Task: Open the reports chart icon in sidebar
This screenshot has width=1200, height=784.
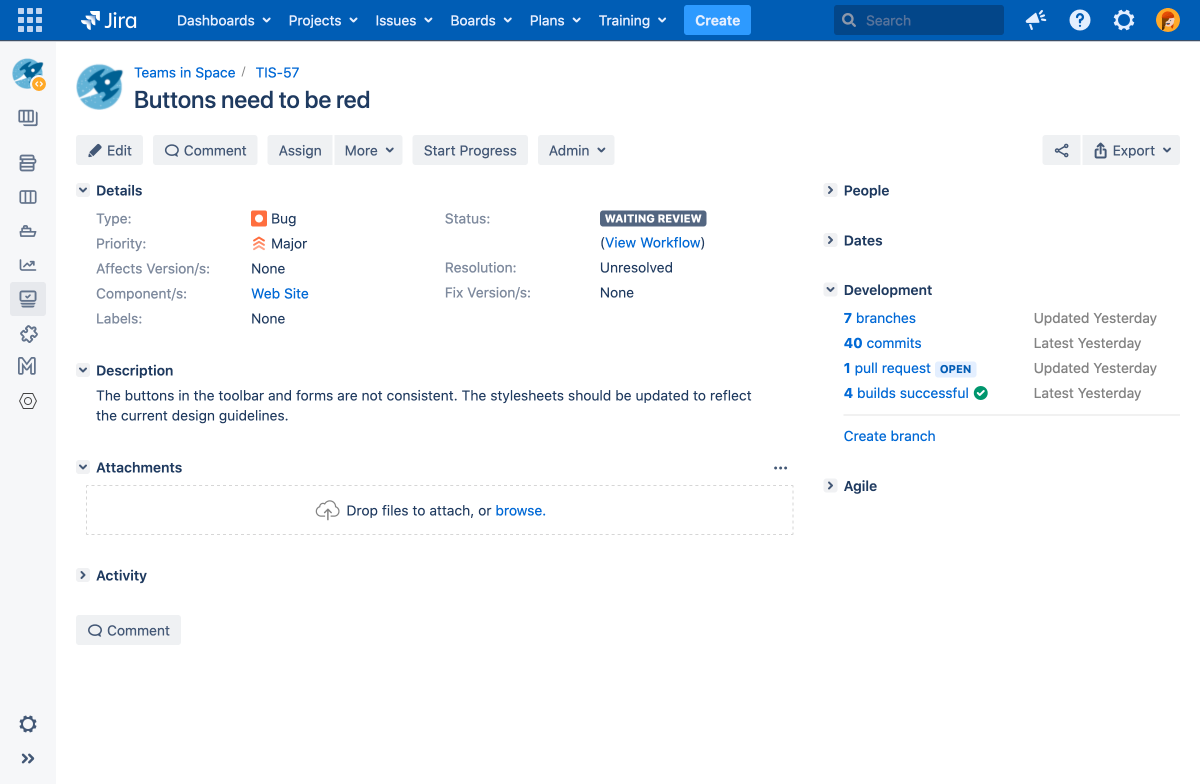Action: (x=28, y=265)
